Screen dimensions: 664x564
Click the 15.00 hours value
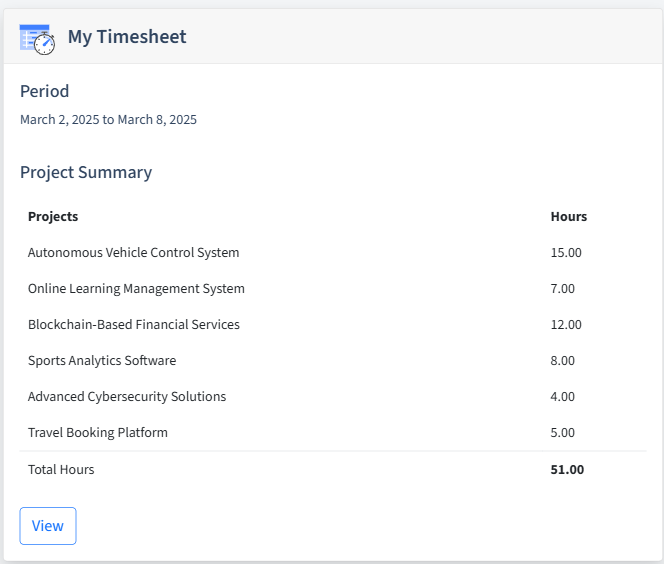pyautogui.click(x=566, y=252)
